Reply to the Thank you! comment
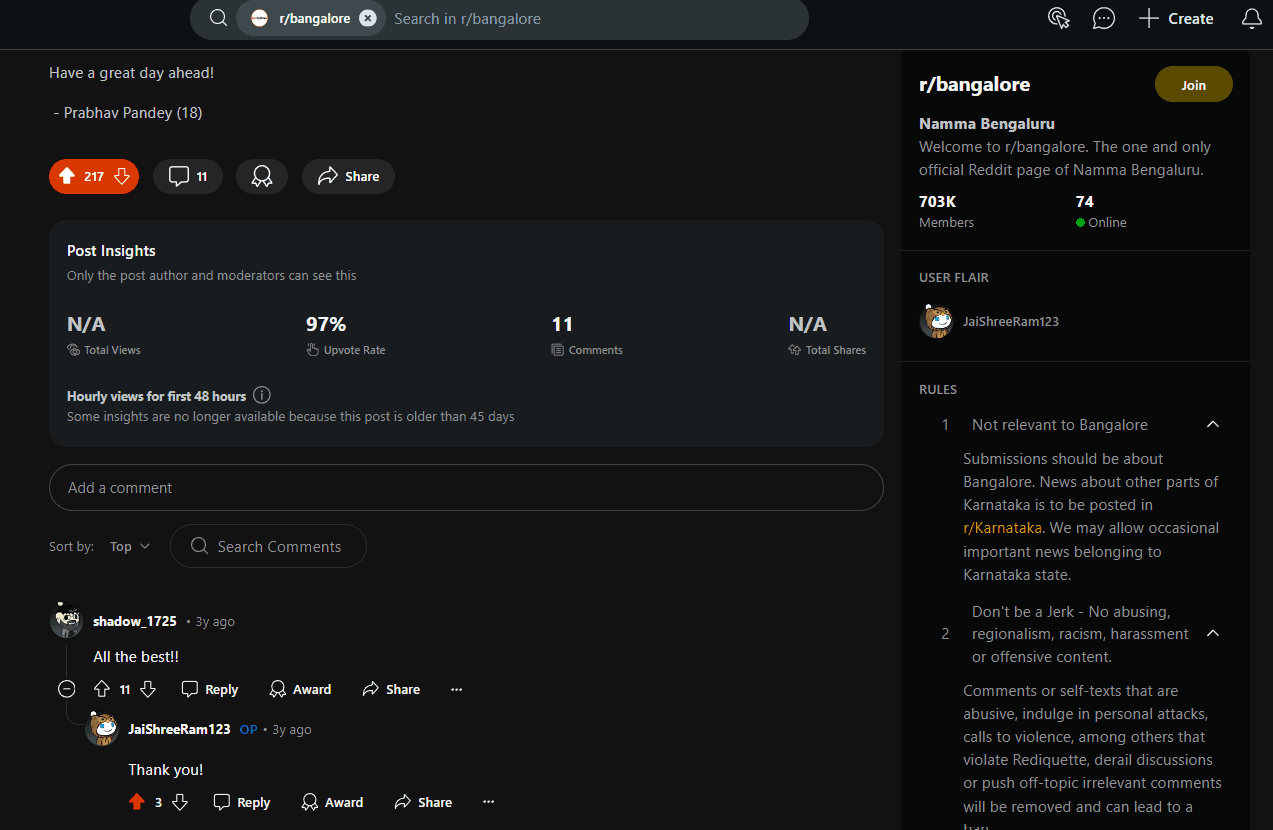This screenshot has height=830, width=1273. [x=242, y=802]
